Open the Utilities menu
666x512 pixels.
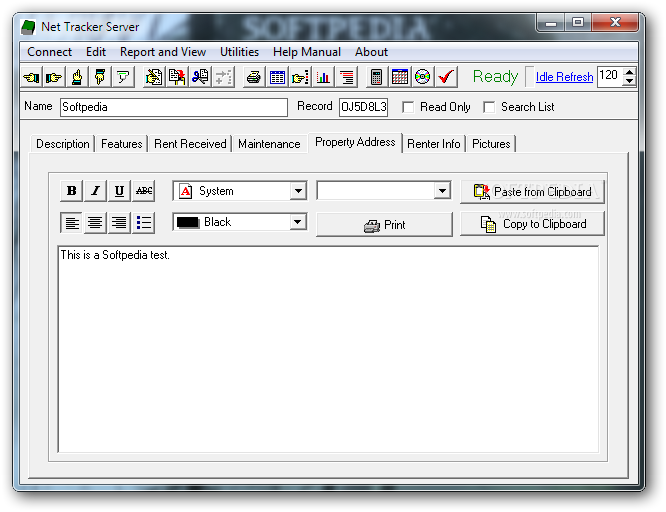click(240, 52)
